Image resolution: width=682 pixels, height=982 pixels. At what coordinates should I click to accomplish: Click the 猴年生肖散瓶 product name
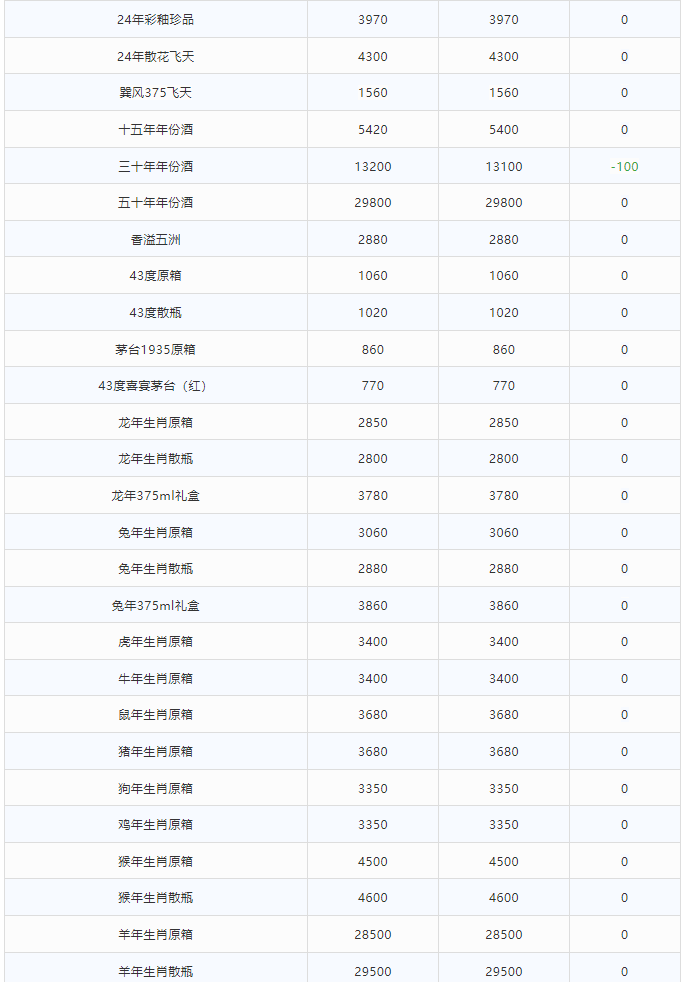point(155,898)
